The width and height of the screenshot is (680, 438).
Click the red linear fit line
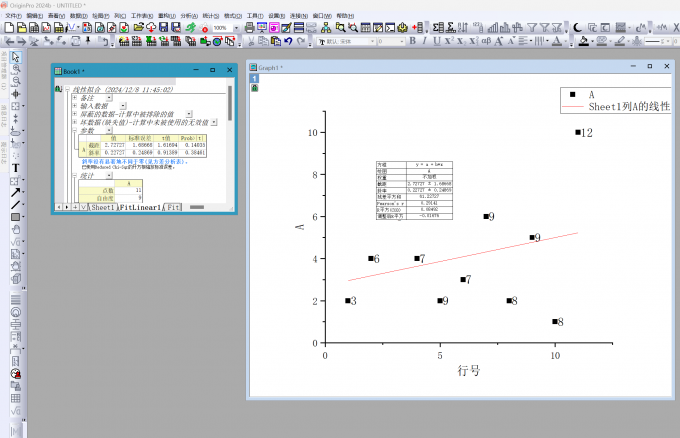(x=463, y=257)
